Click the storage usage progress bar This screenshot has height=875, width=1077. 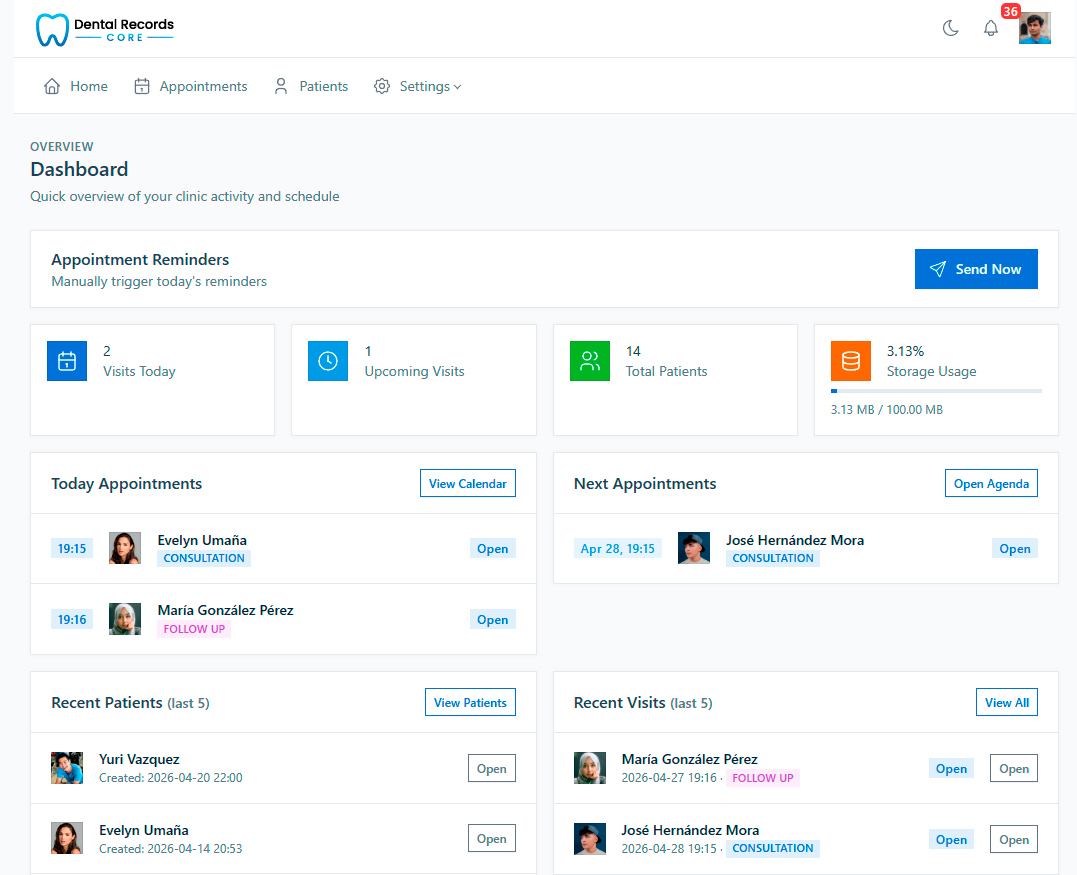936,391
